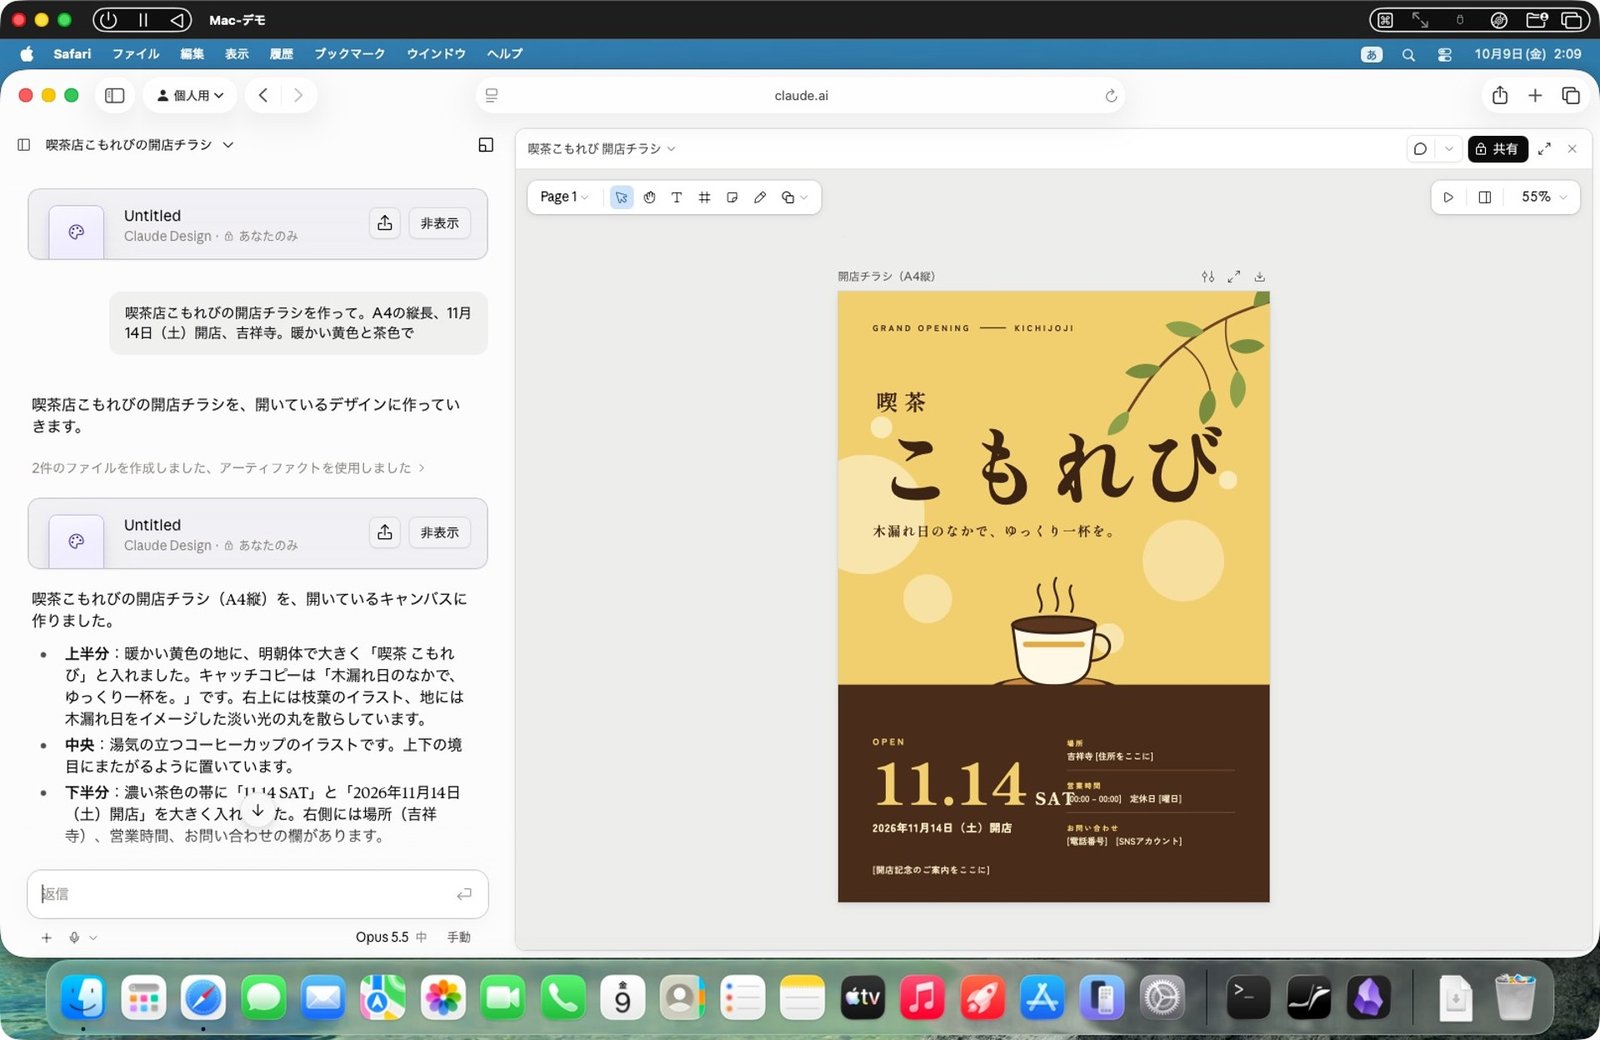Screen dimensions: 1600x1040
Task: Select the Text tool
Action: (x=677, y=197)
